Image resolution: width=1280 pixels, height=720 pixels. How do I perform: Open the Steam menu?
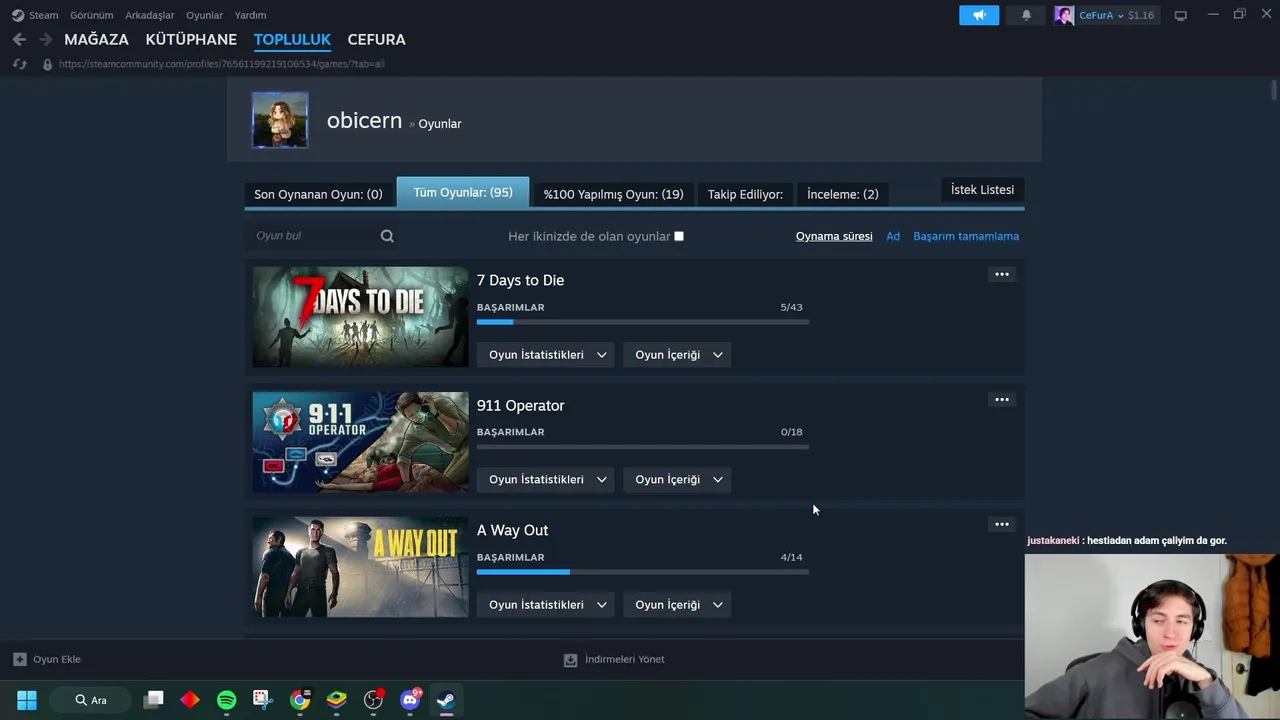pyautogui.click(x=43, y=15)
